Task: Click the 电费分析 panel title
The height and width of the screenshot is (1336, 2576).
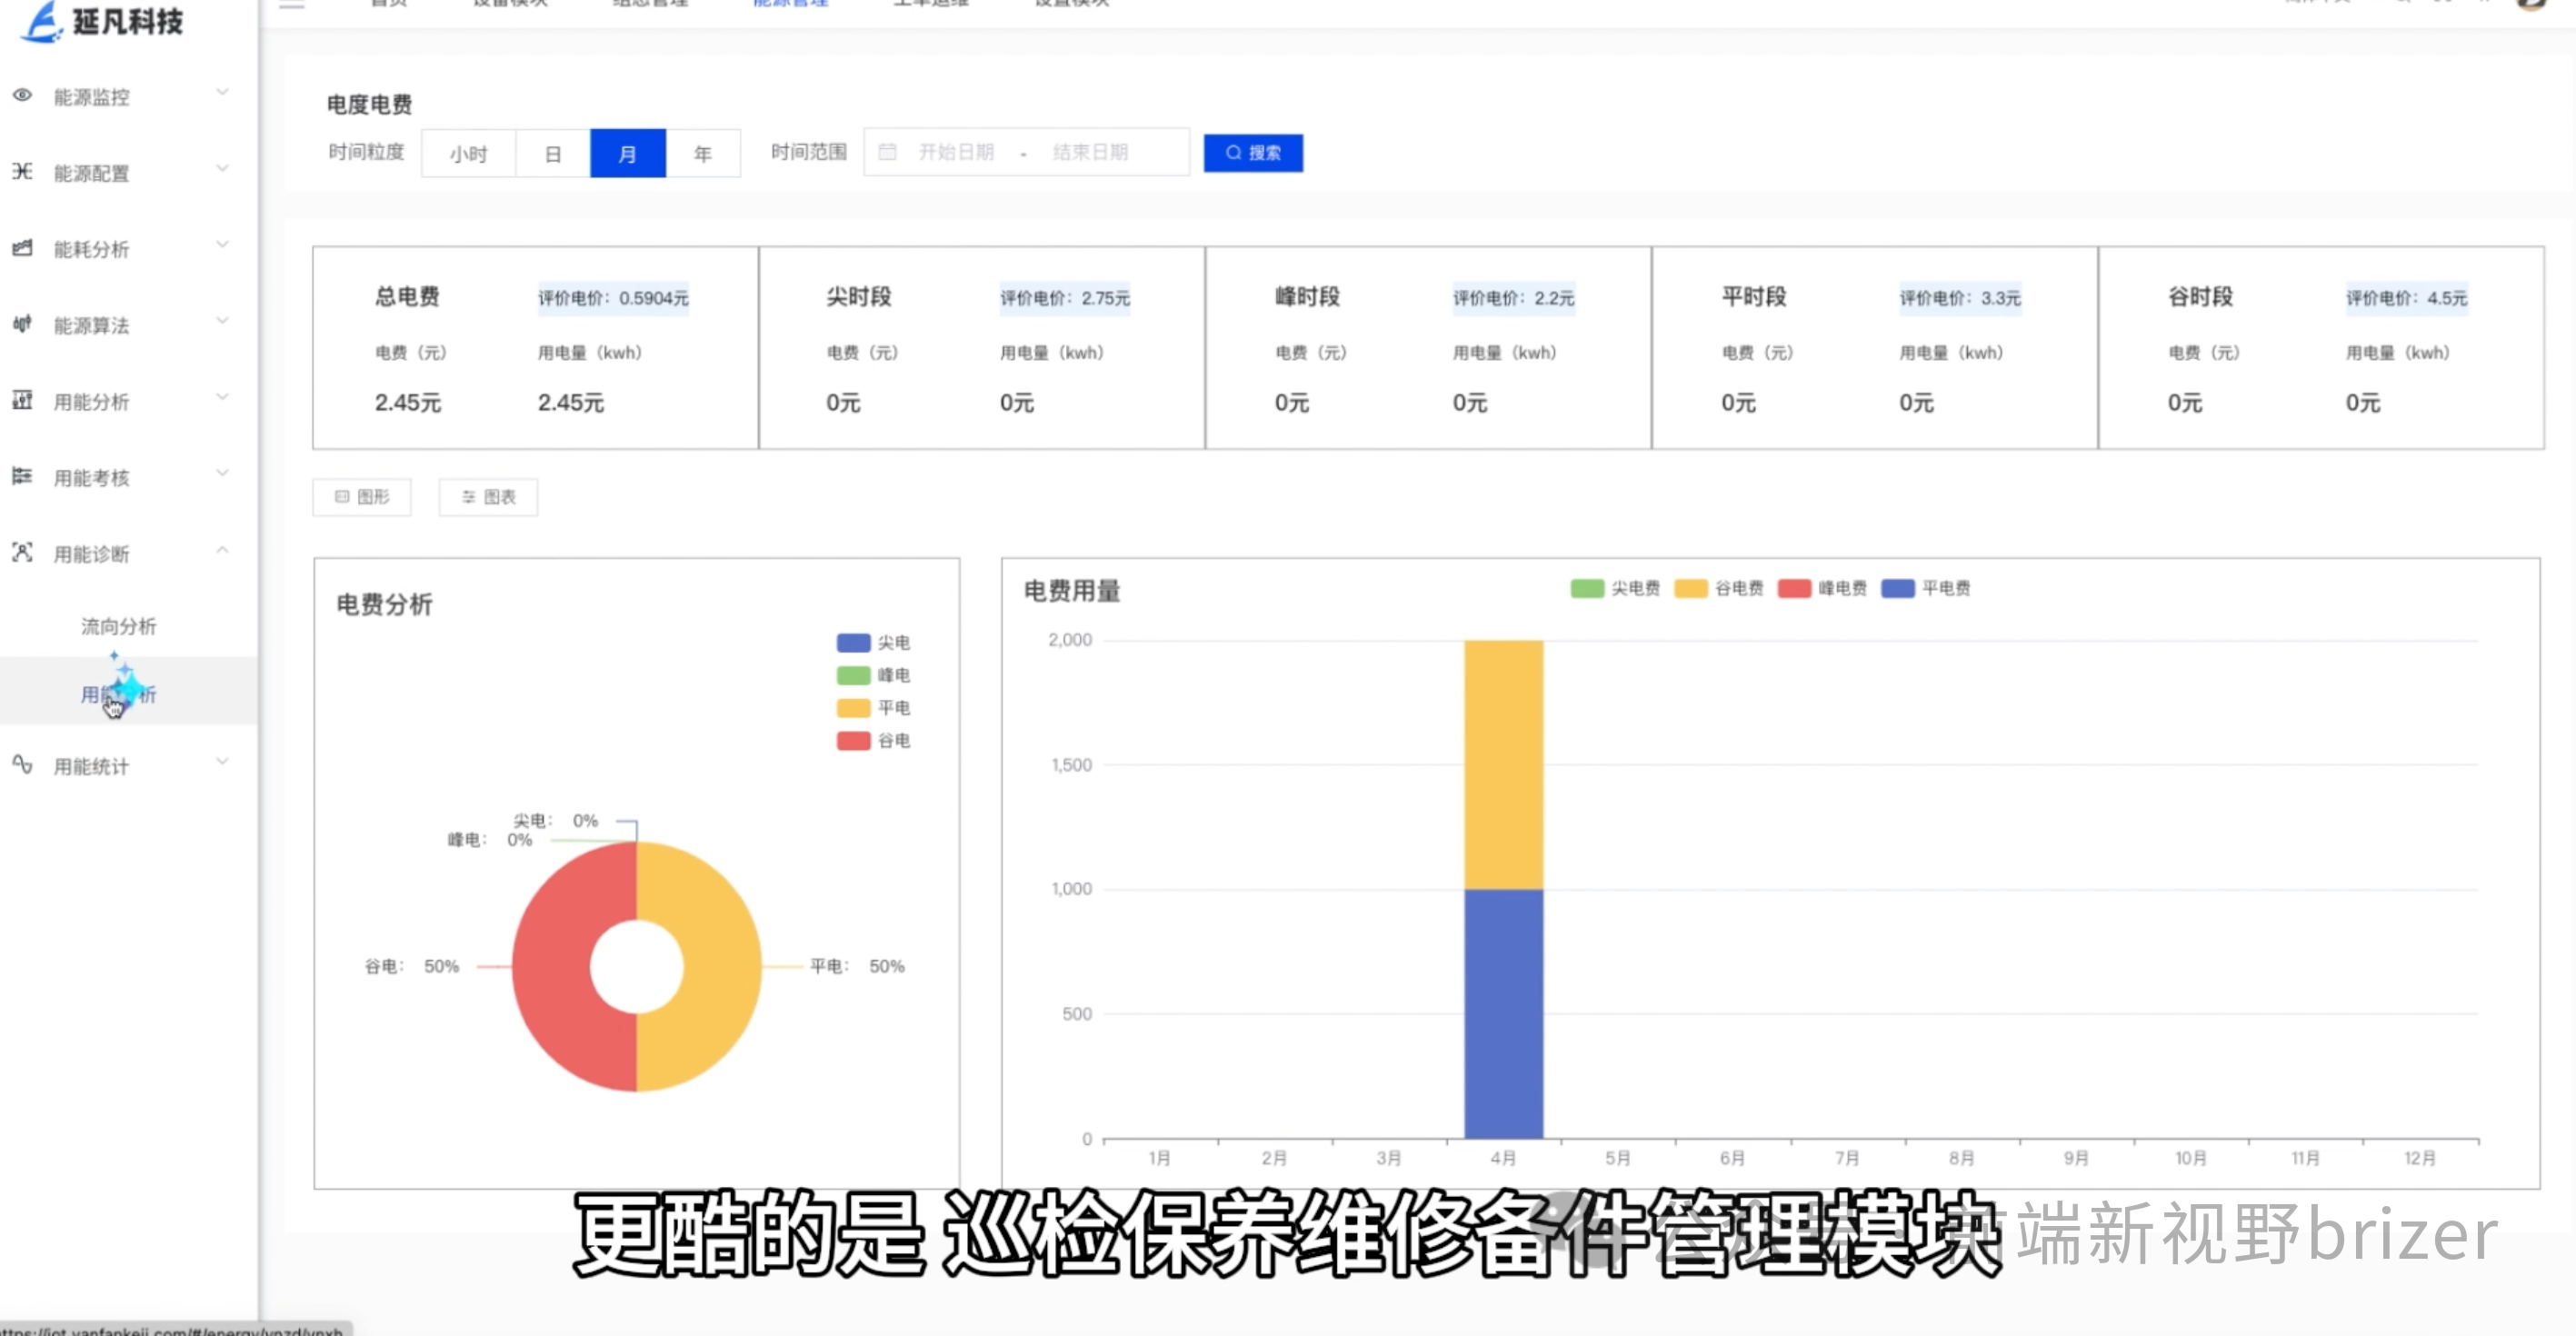Action: pyautogui.click(x=384, y=605)
